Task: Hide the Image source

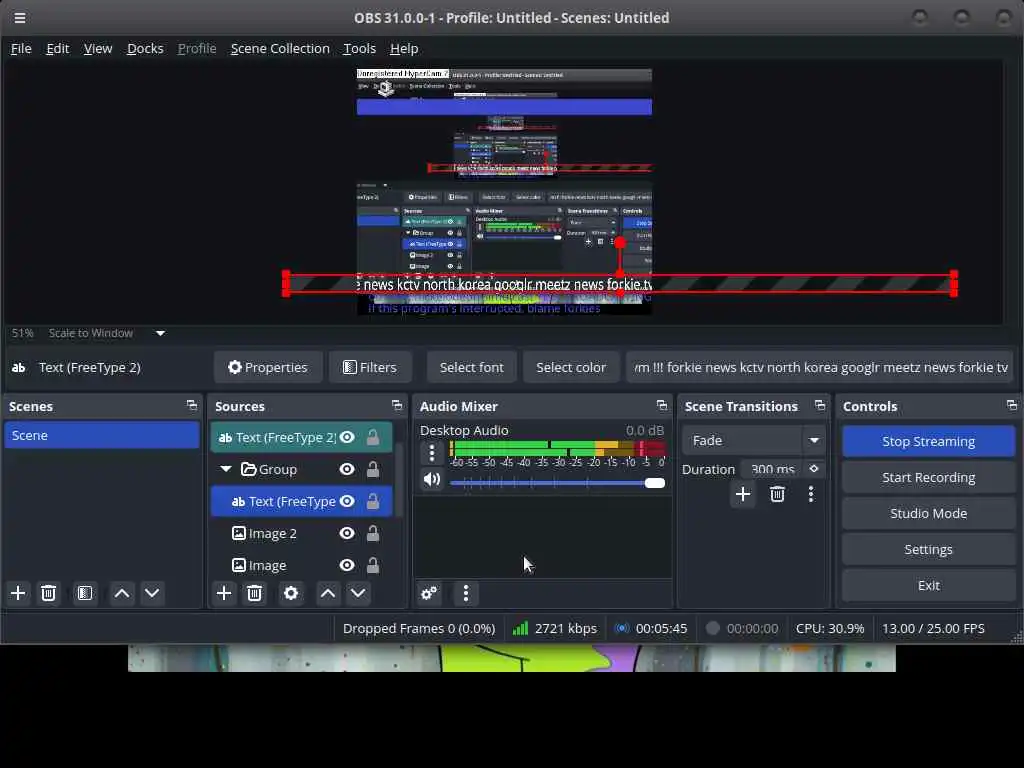Action: [347, 565]
